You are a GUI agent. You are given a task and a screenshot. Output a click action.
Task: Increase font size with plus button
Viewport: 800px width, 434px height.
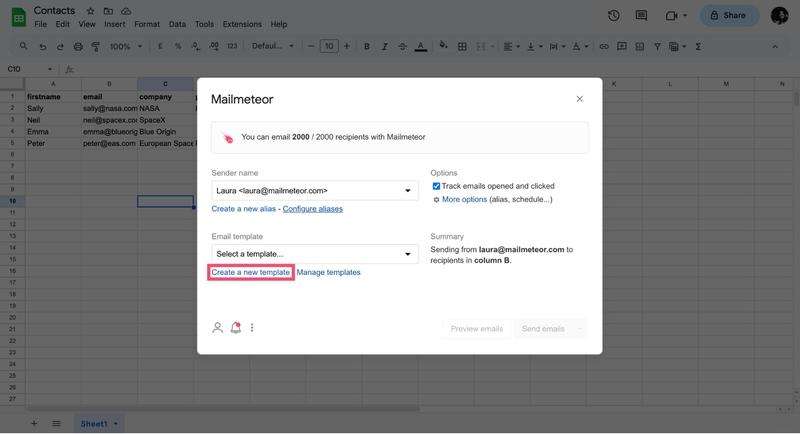coord(347,46)
